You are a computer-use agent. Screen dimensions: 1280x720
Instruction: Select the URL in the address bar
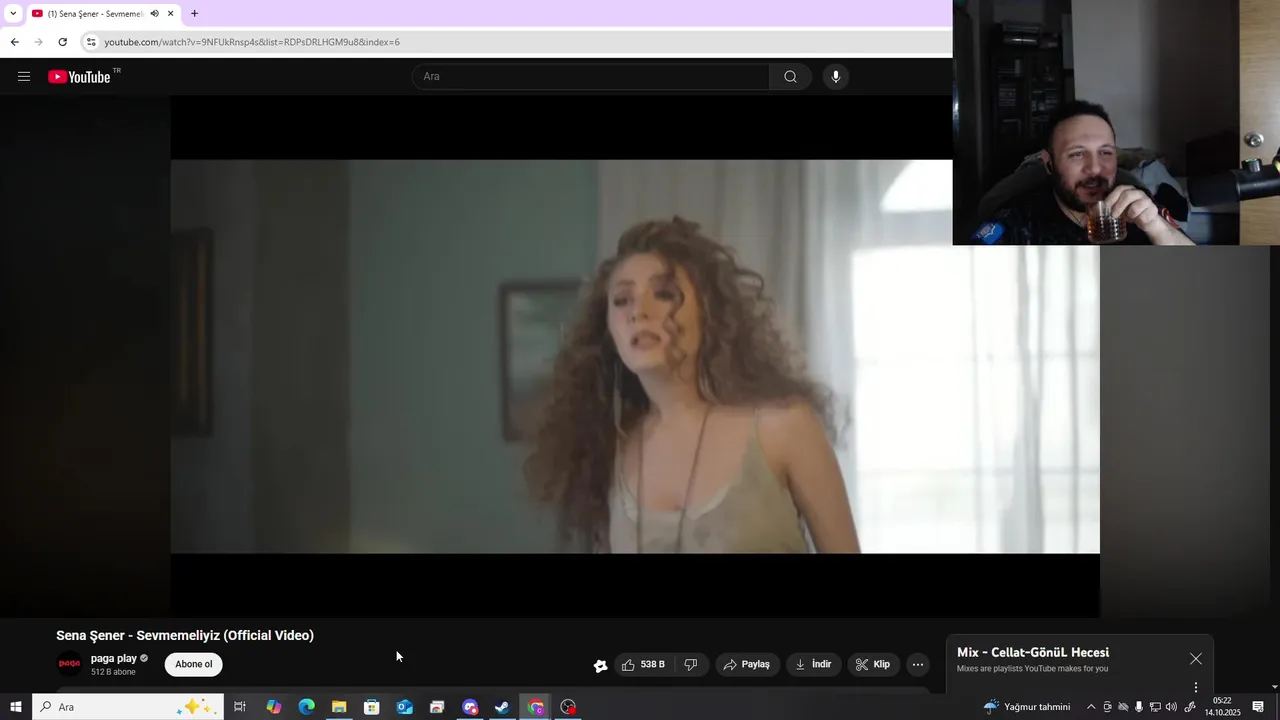tap(252, 42)
